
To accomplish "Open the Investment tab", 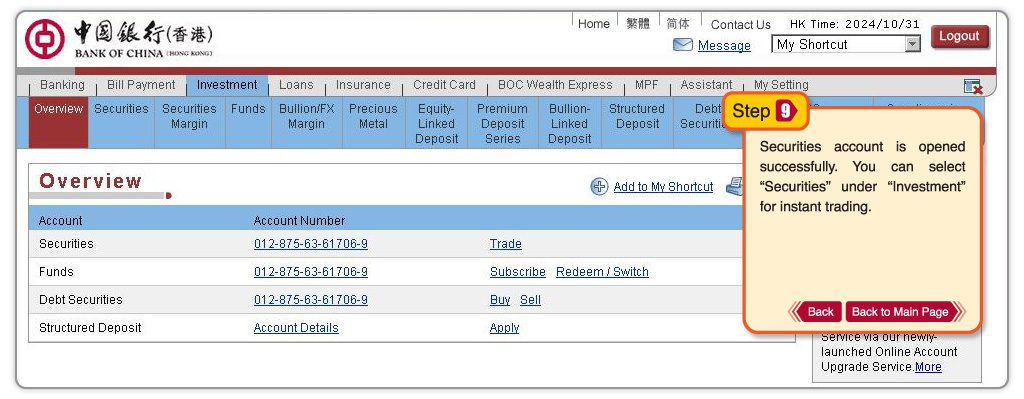I will click(x=227, y=86).
